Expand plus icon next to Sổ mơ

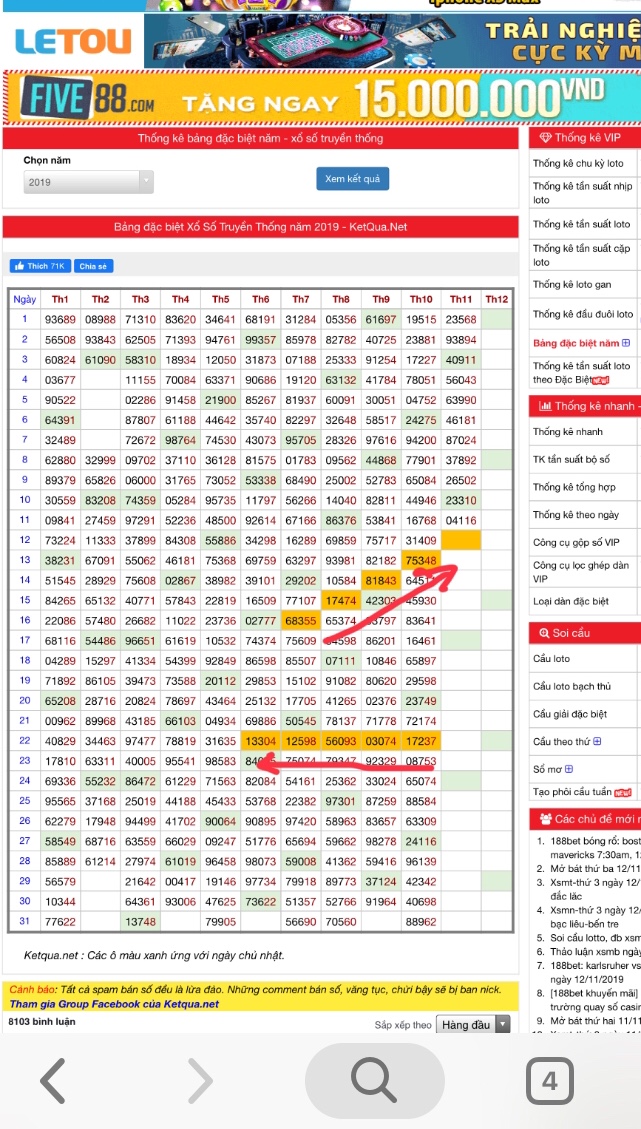569,768
